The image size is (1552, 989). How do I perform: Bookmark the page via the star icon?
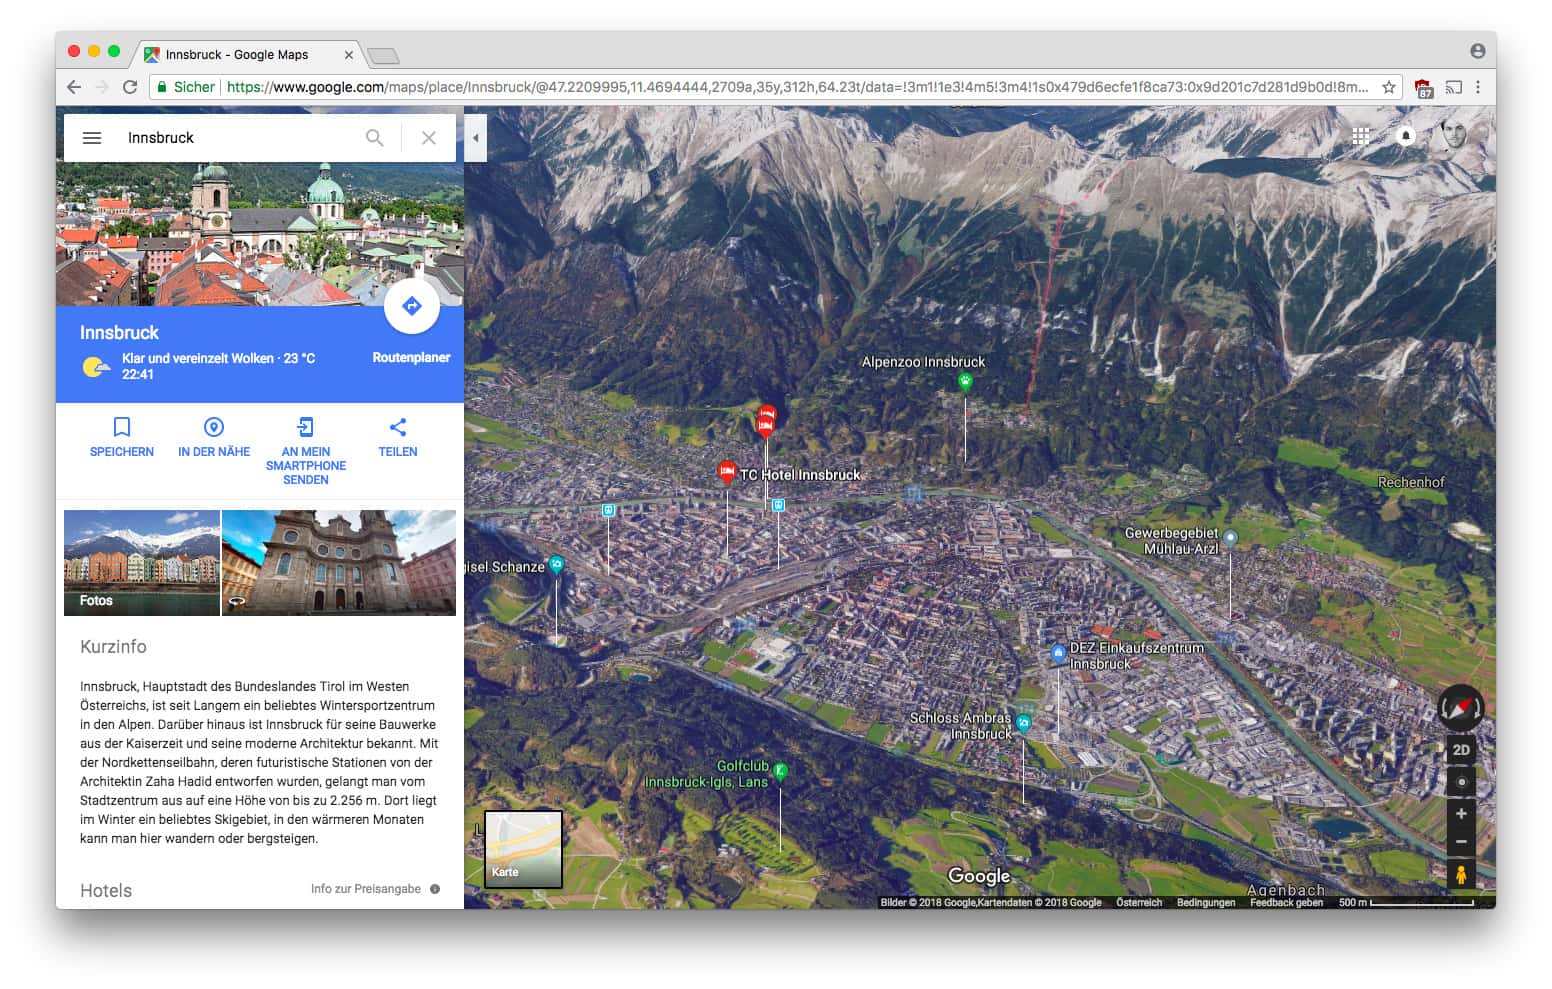point(1390,87)
